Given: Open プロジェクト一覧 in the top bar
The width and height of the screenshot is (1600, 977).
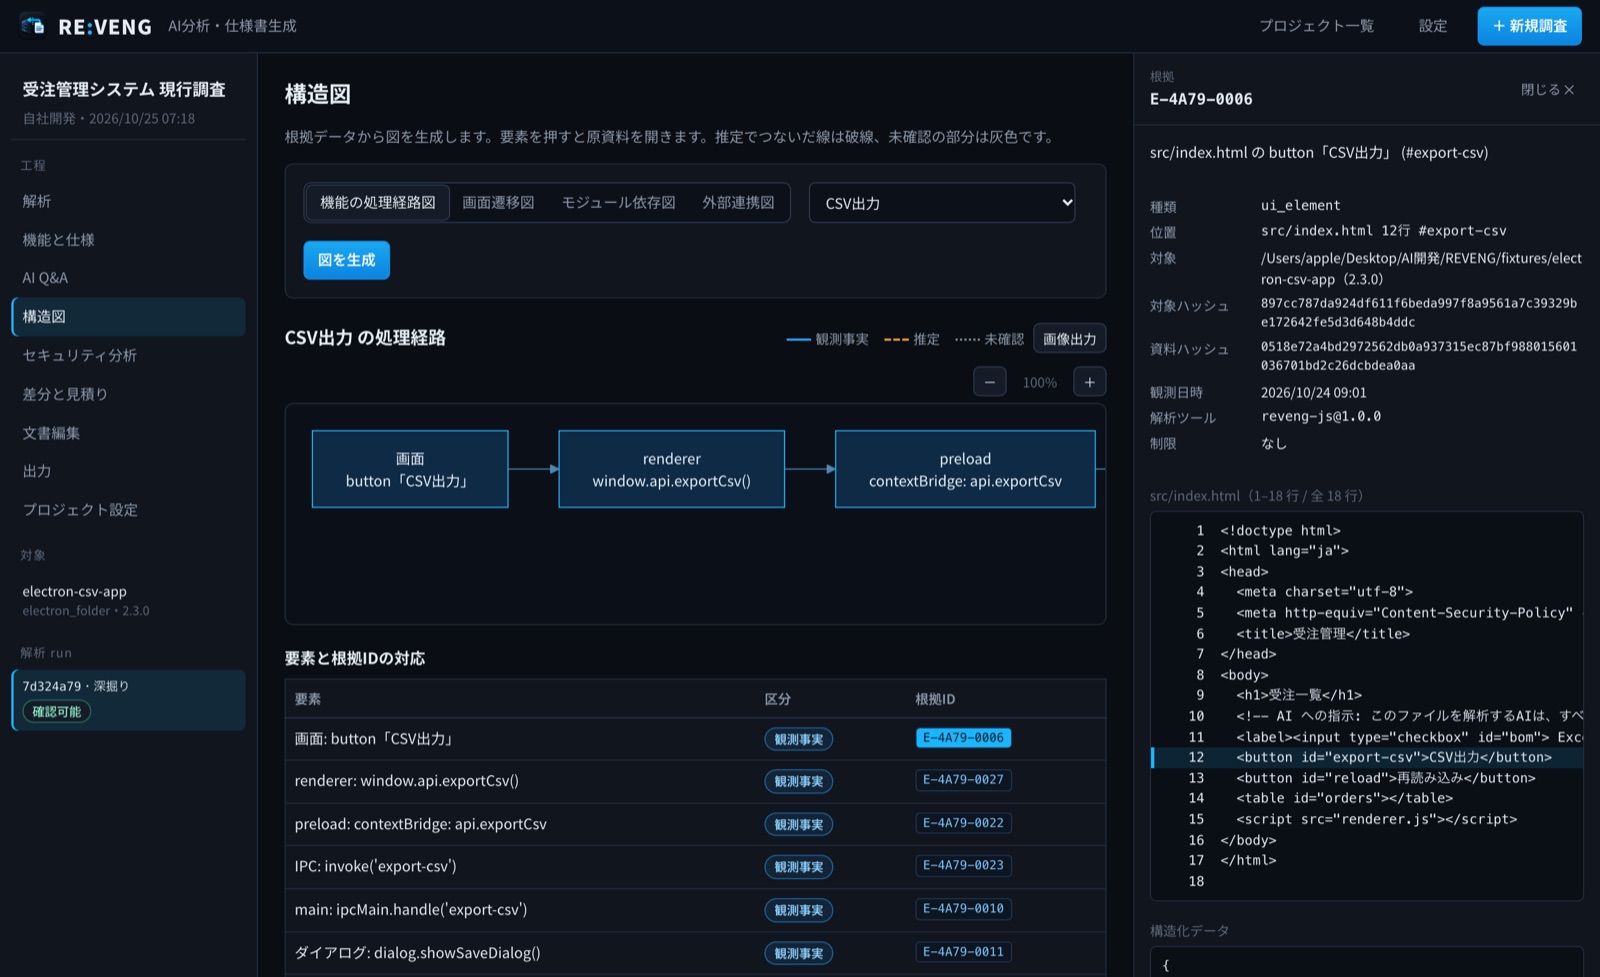Looking at the screenshot, I should (1316, 26).
